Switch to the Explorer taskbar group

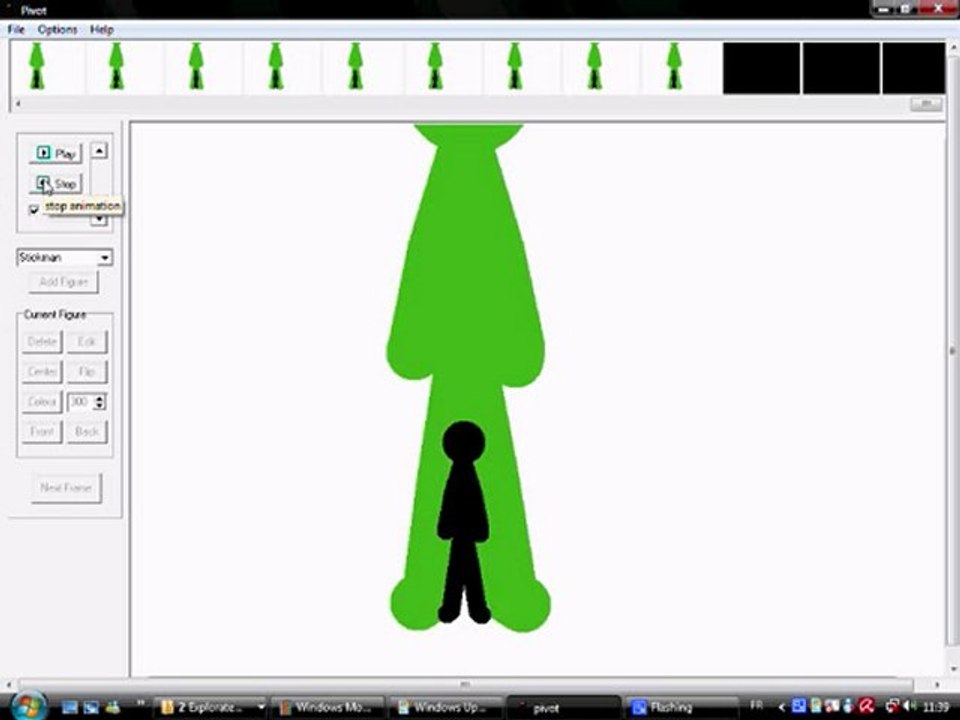(204, 708)
